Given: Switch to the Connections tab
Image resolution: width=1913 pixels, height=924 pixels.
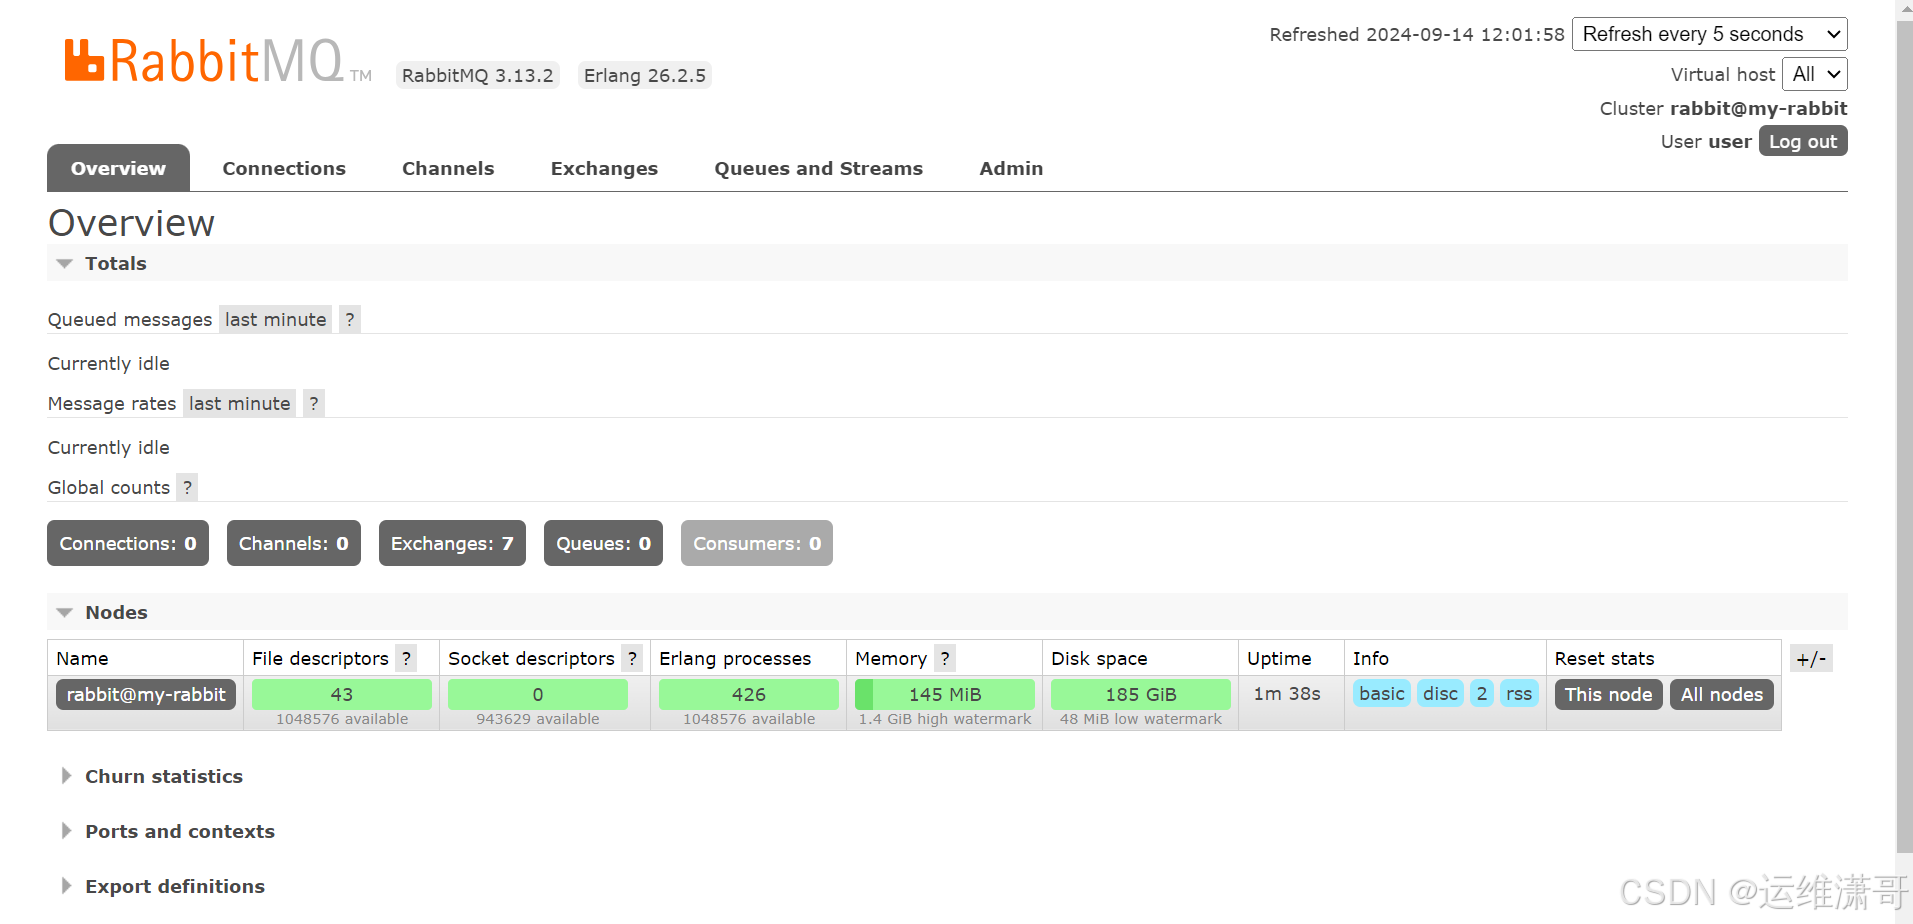Looking at the screenshot, I should tap(284, 168).
